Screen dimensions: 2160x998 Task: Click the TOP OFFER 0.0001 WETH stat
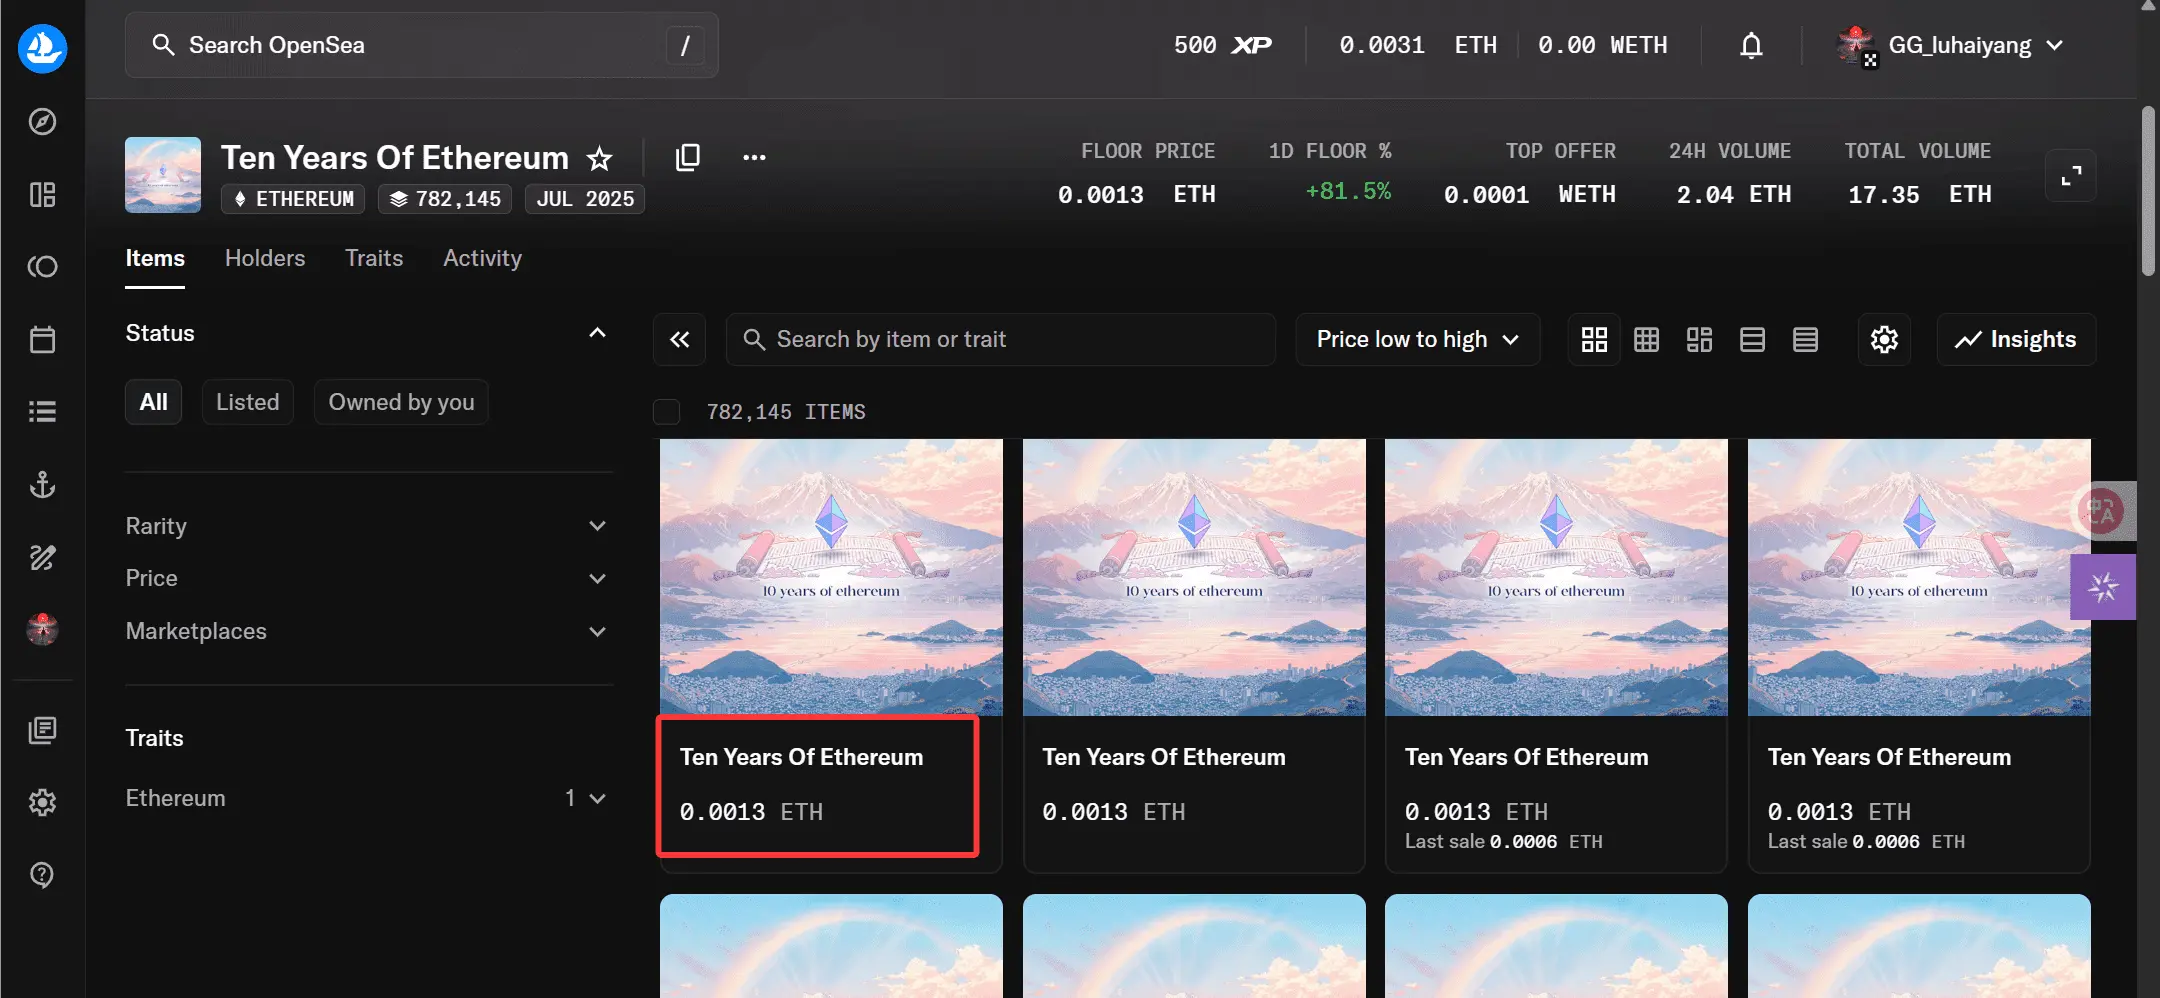[1529, 174]
